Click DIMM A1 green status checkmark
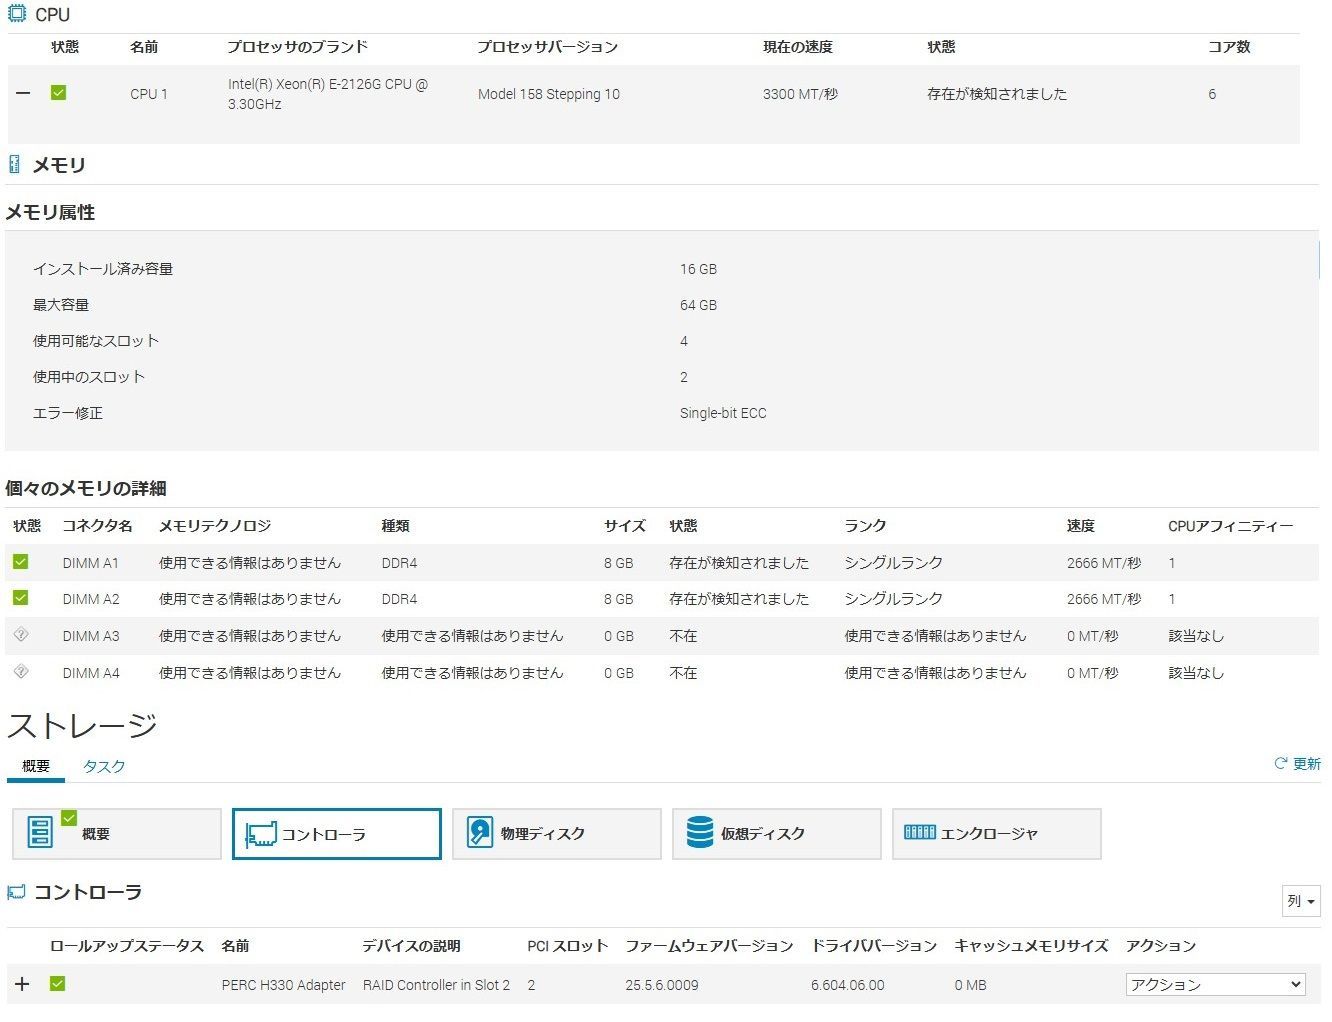 20,562
